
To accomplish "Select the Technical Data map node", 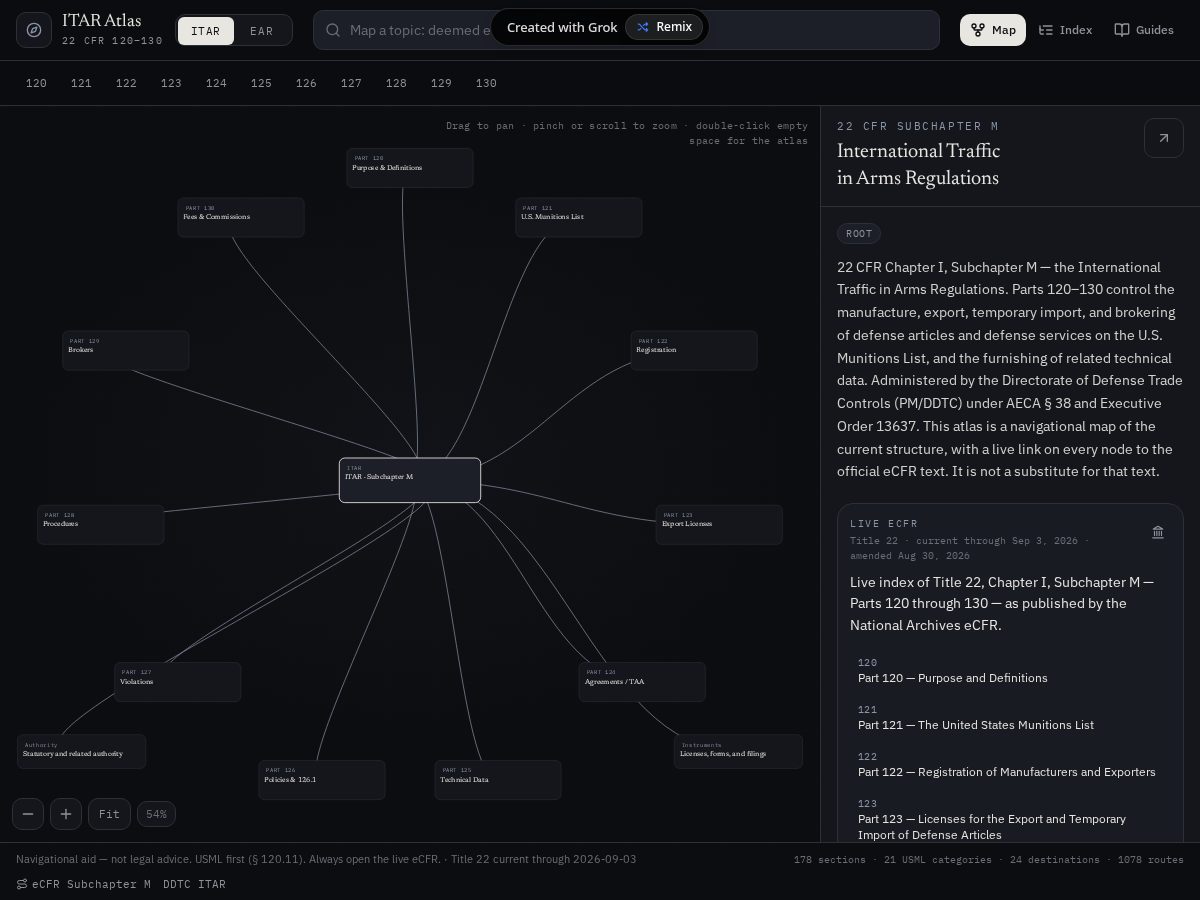I will click(x=498, y=780).
